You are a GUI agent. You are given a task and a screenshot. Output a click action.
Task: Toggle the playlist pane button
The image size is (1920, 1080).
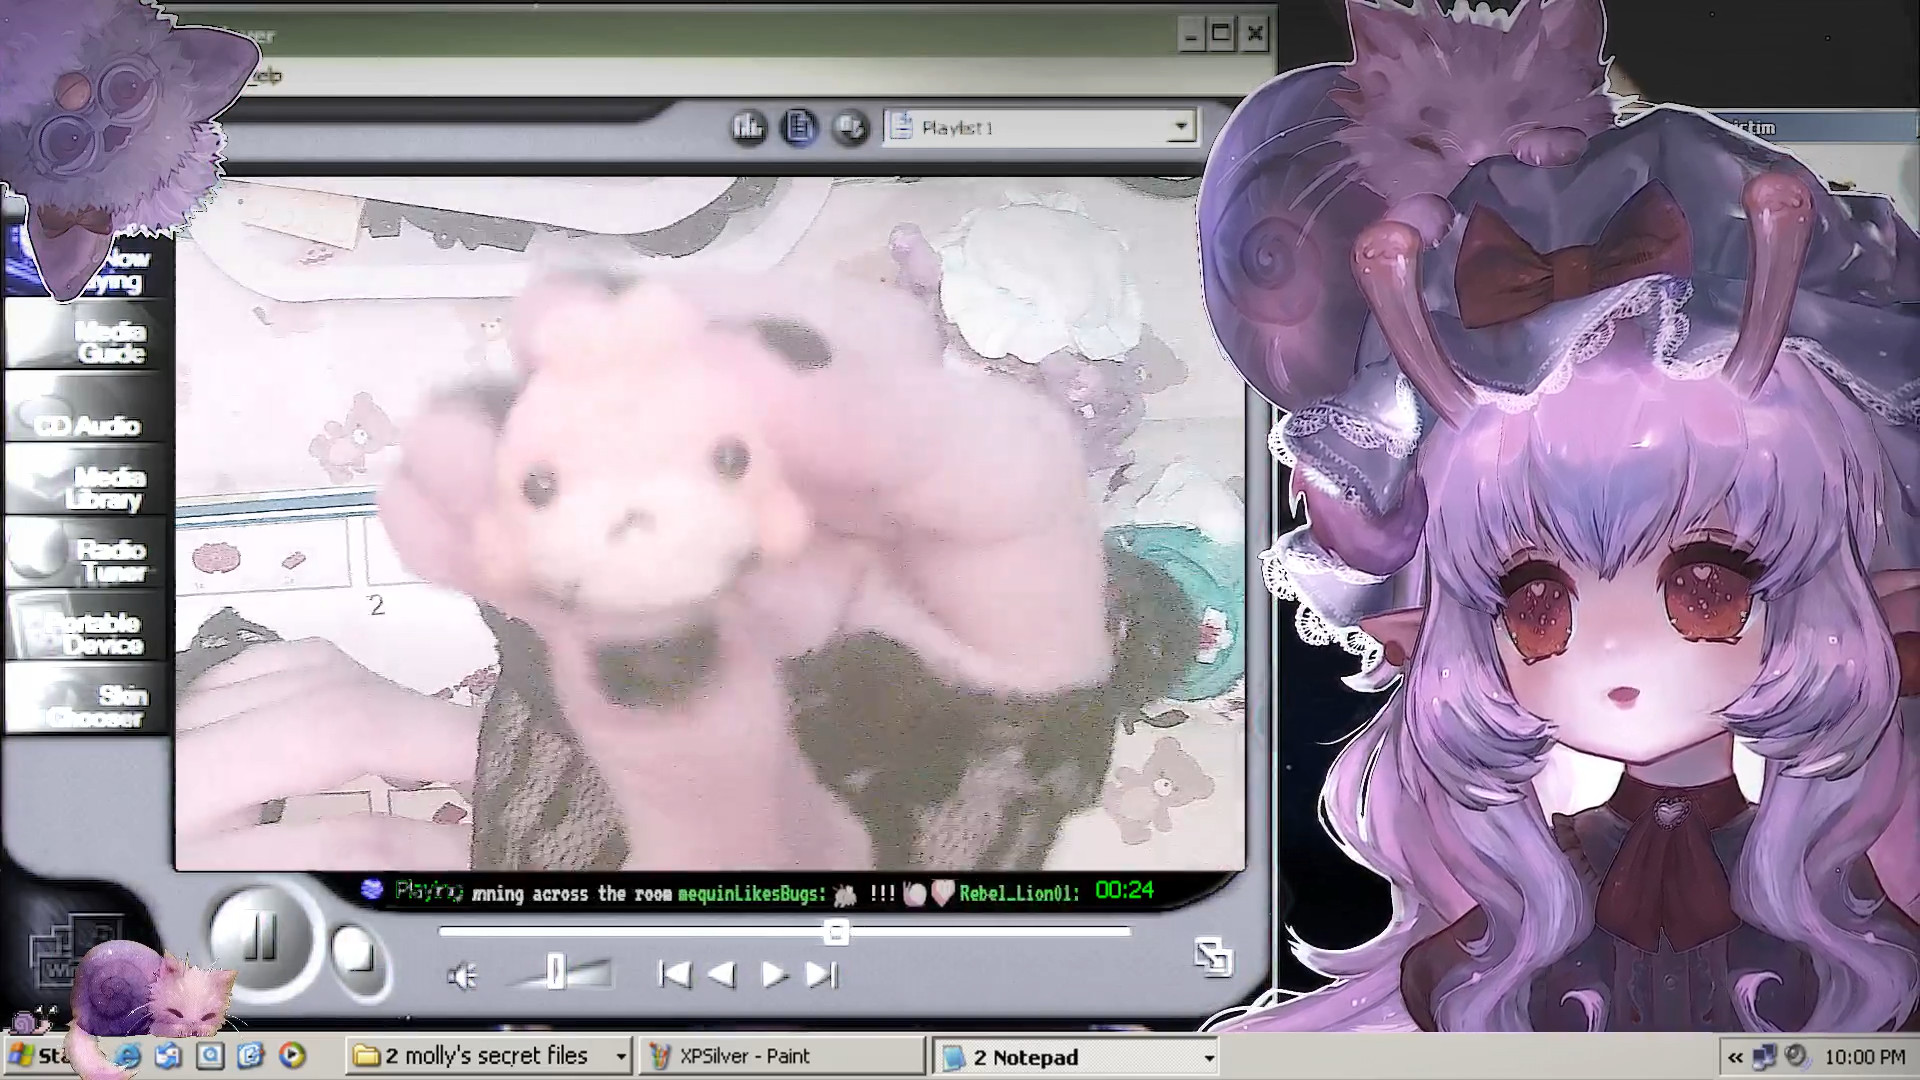point(799,127)
